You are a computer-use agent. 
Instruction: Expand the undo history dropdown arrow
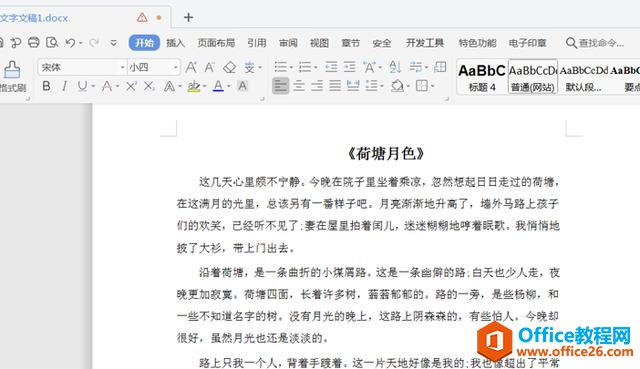coord(81,43)
